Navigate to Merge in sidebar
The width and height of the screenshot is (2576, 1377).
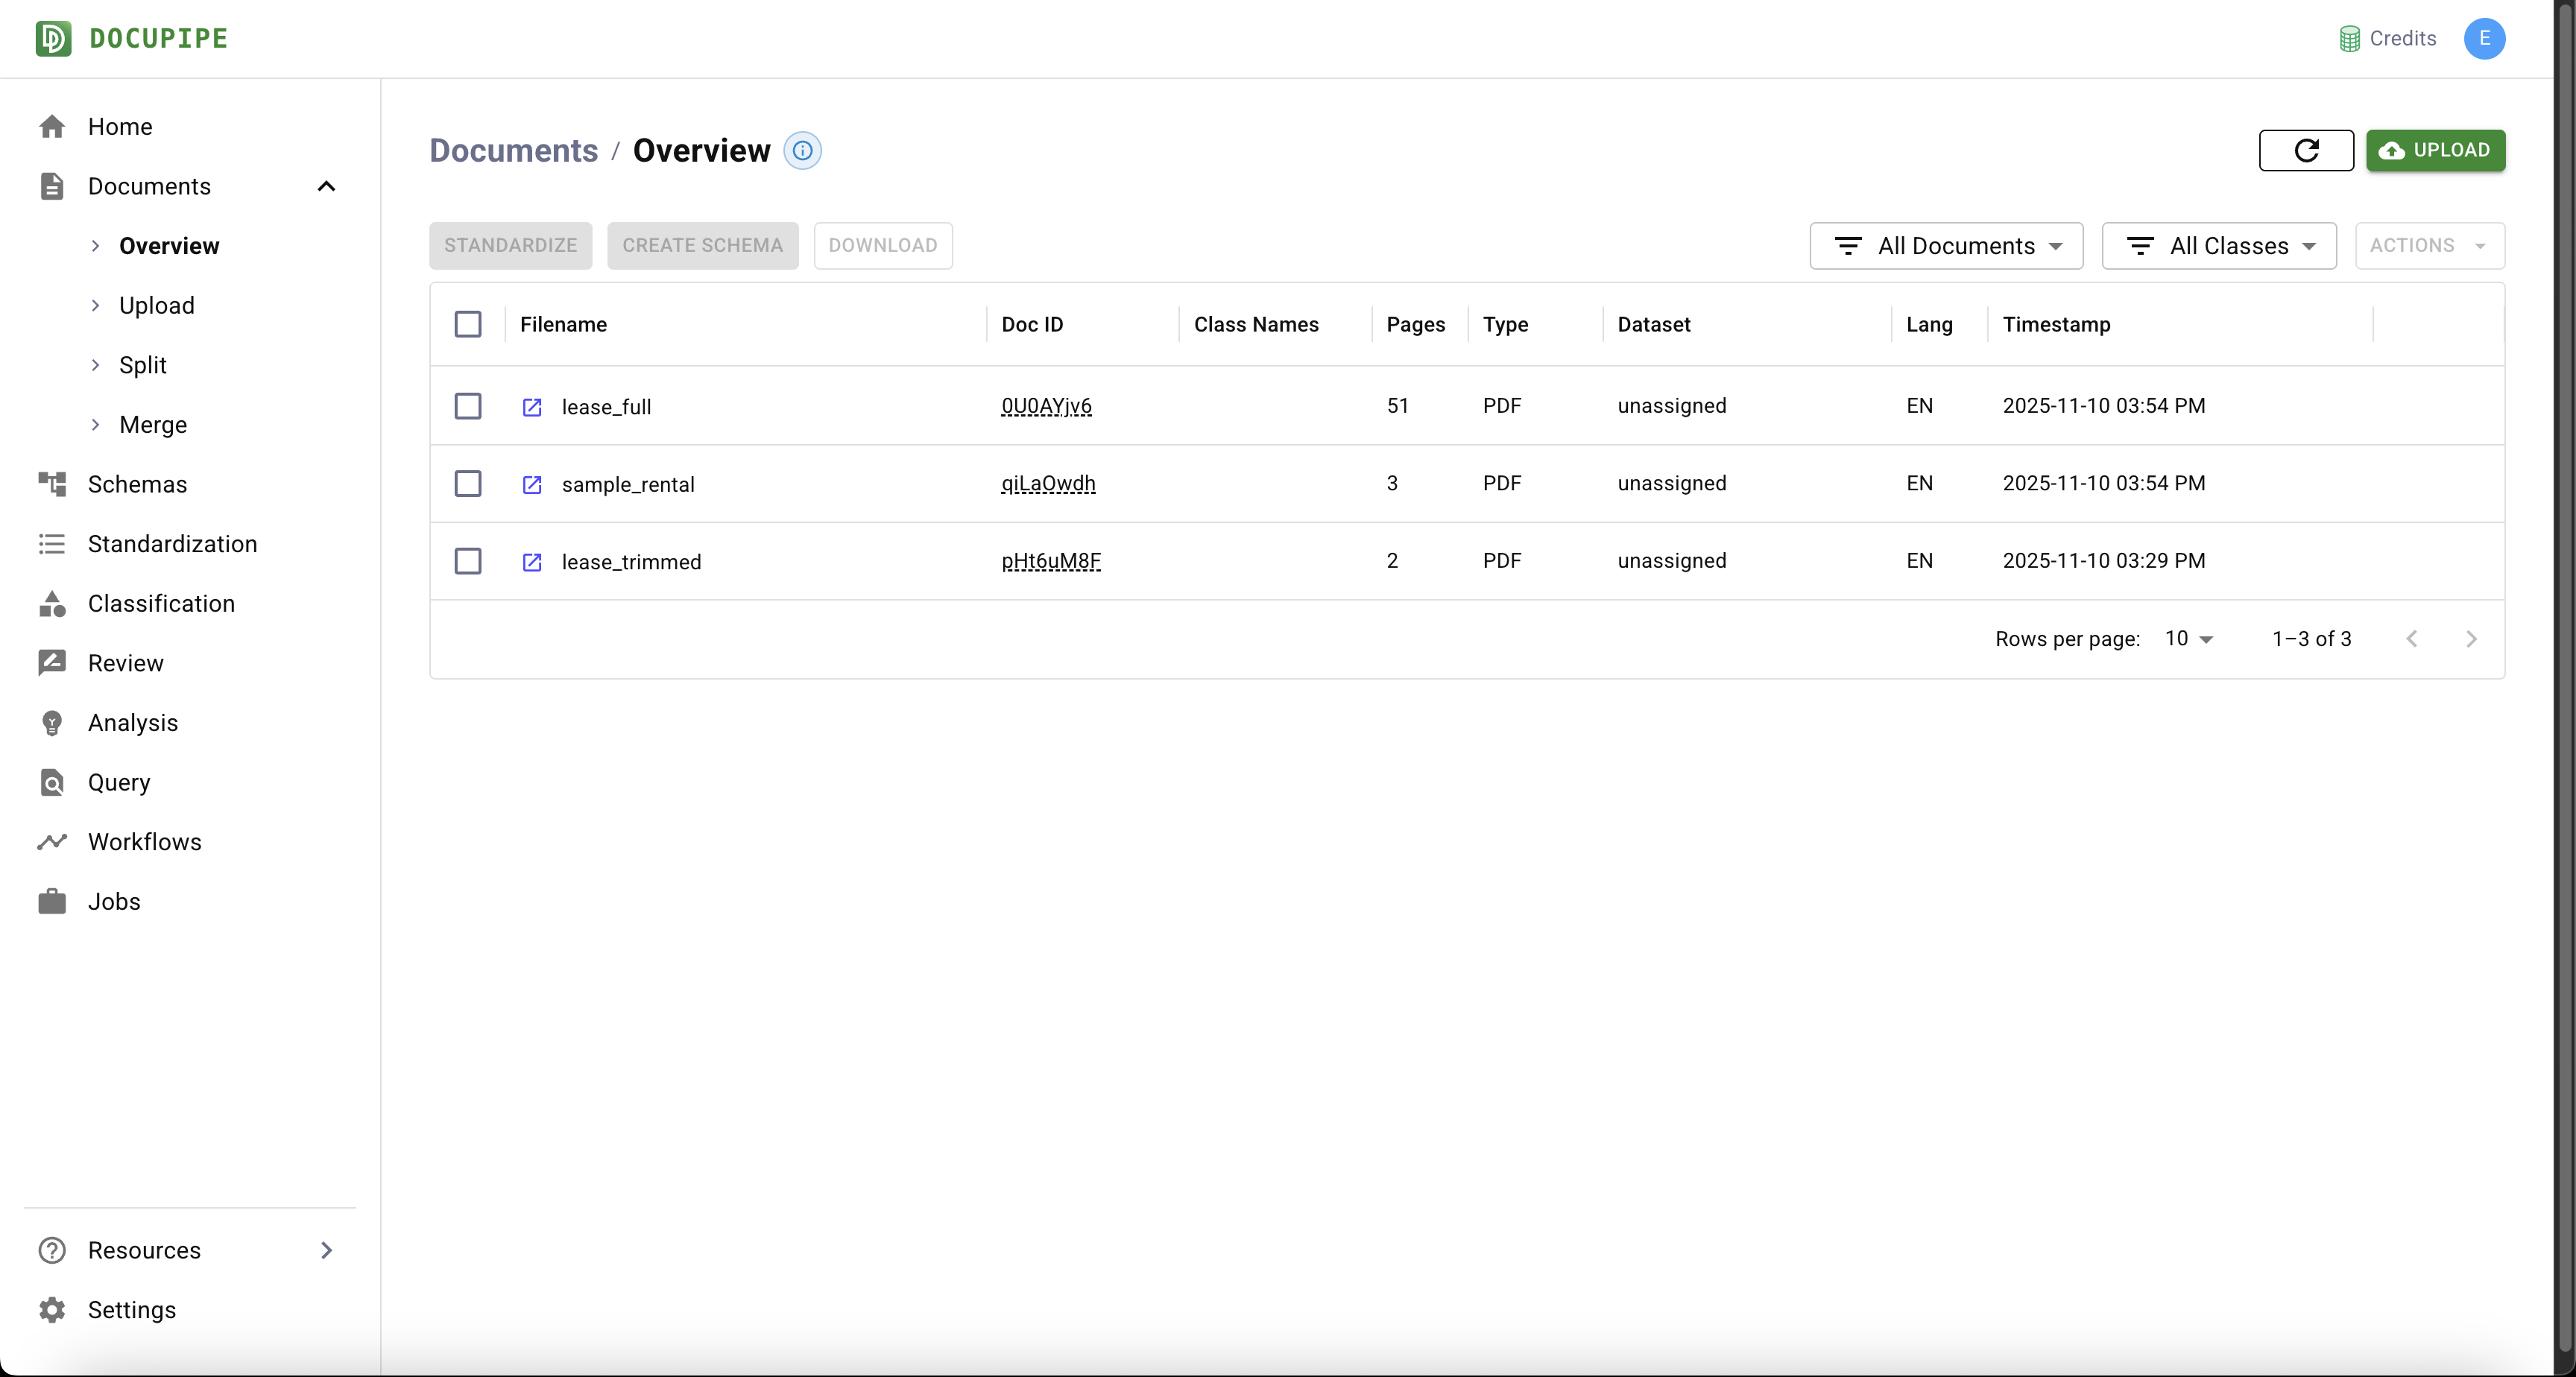point(152,425)
